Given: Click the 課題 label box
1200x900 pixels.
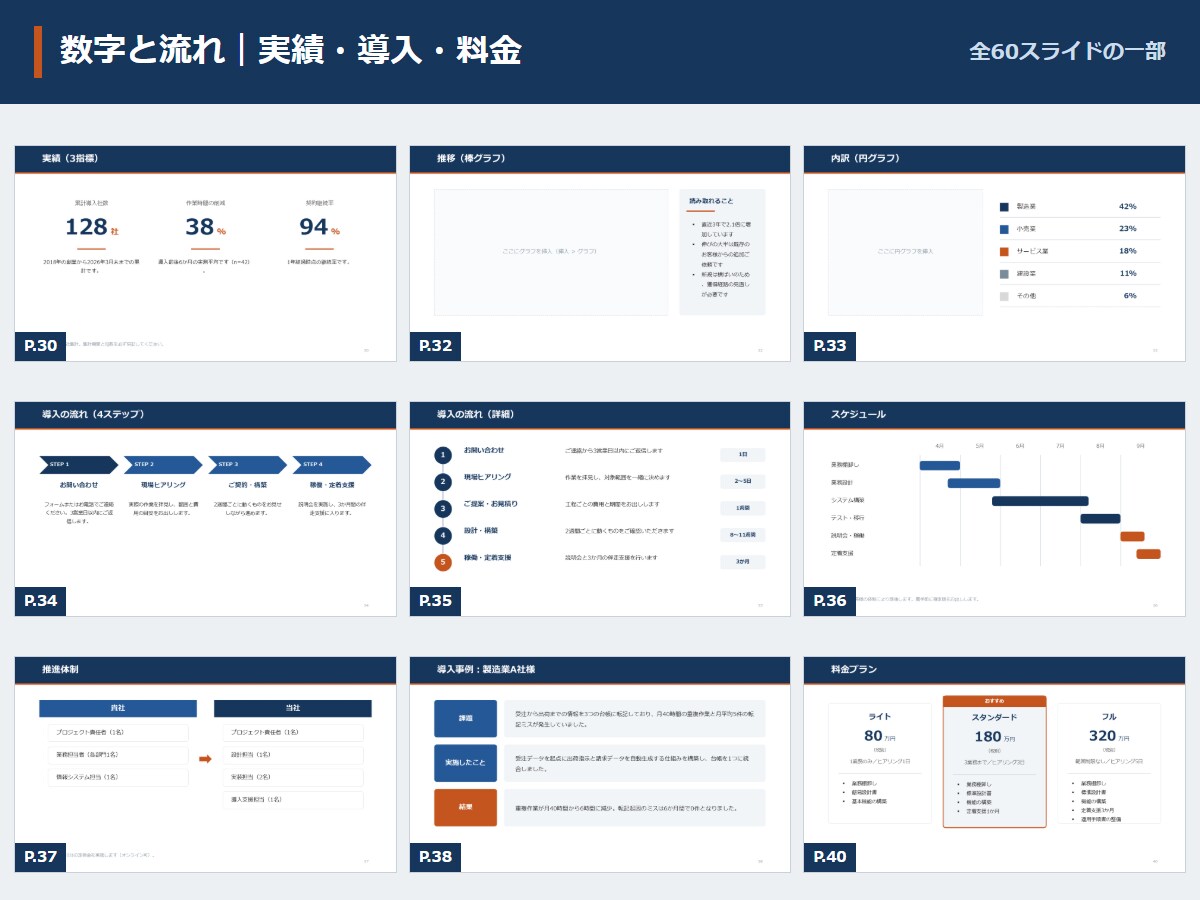Looking at the screenshot, I should click(x=465, y=718).
